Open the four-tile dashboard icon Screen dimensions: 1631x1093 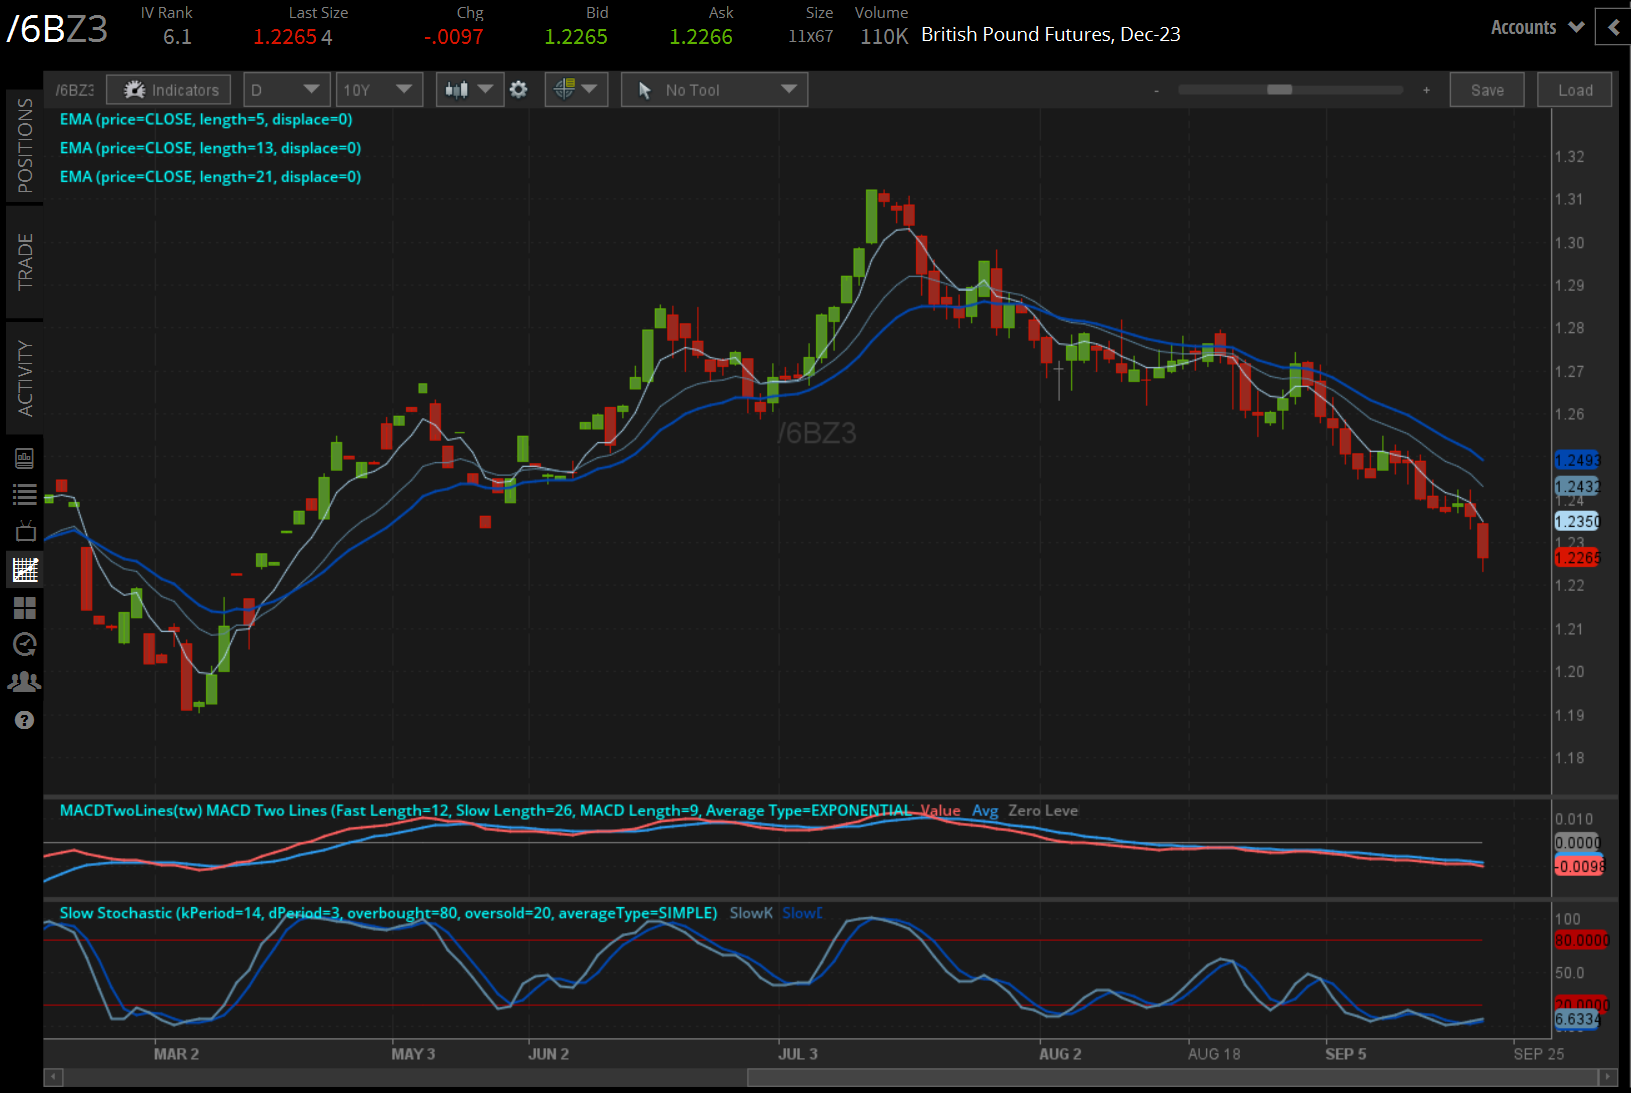pos(24,608)
